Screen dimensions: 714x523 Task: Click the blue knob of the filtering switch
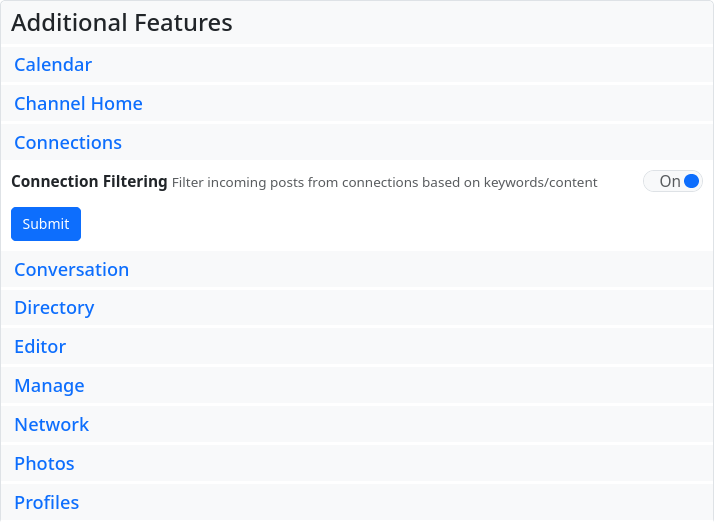691,181
